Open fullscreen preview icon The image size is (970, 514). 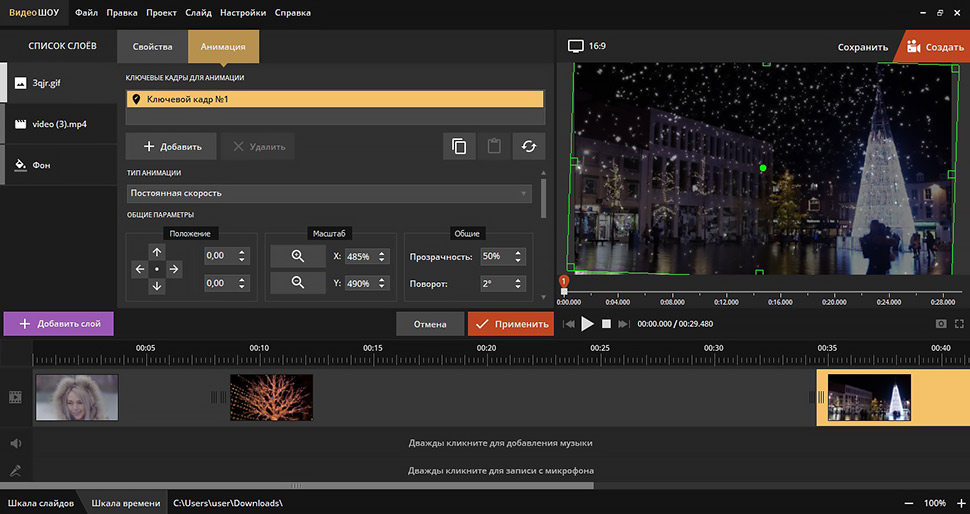[x=959, y=323]
